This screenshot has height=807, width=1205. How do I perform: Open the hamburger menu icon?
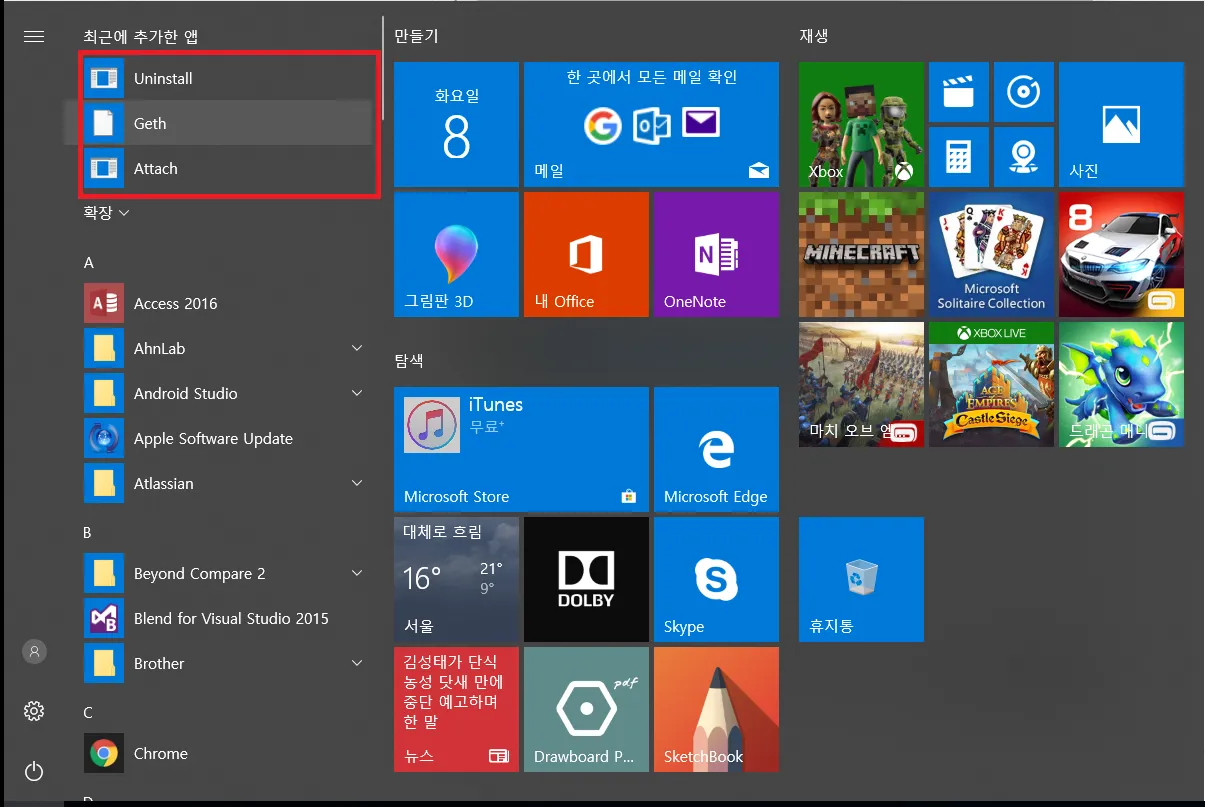(34, 36)
